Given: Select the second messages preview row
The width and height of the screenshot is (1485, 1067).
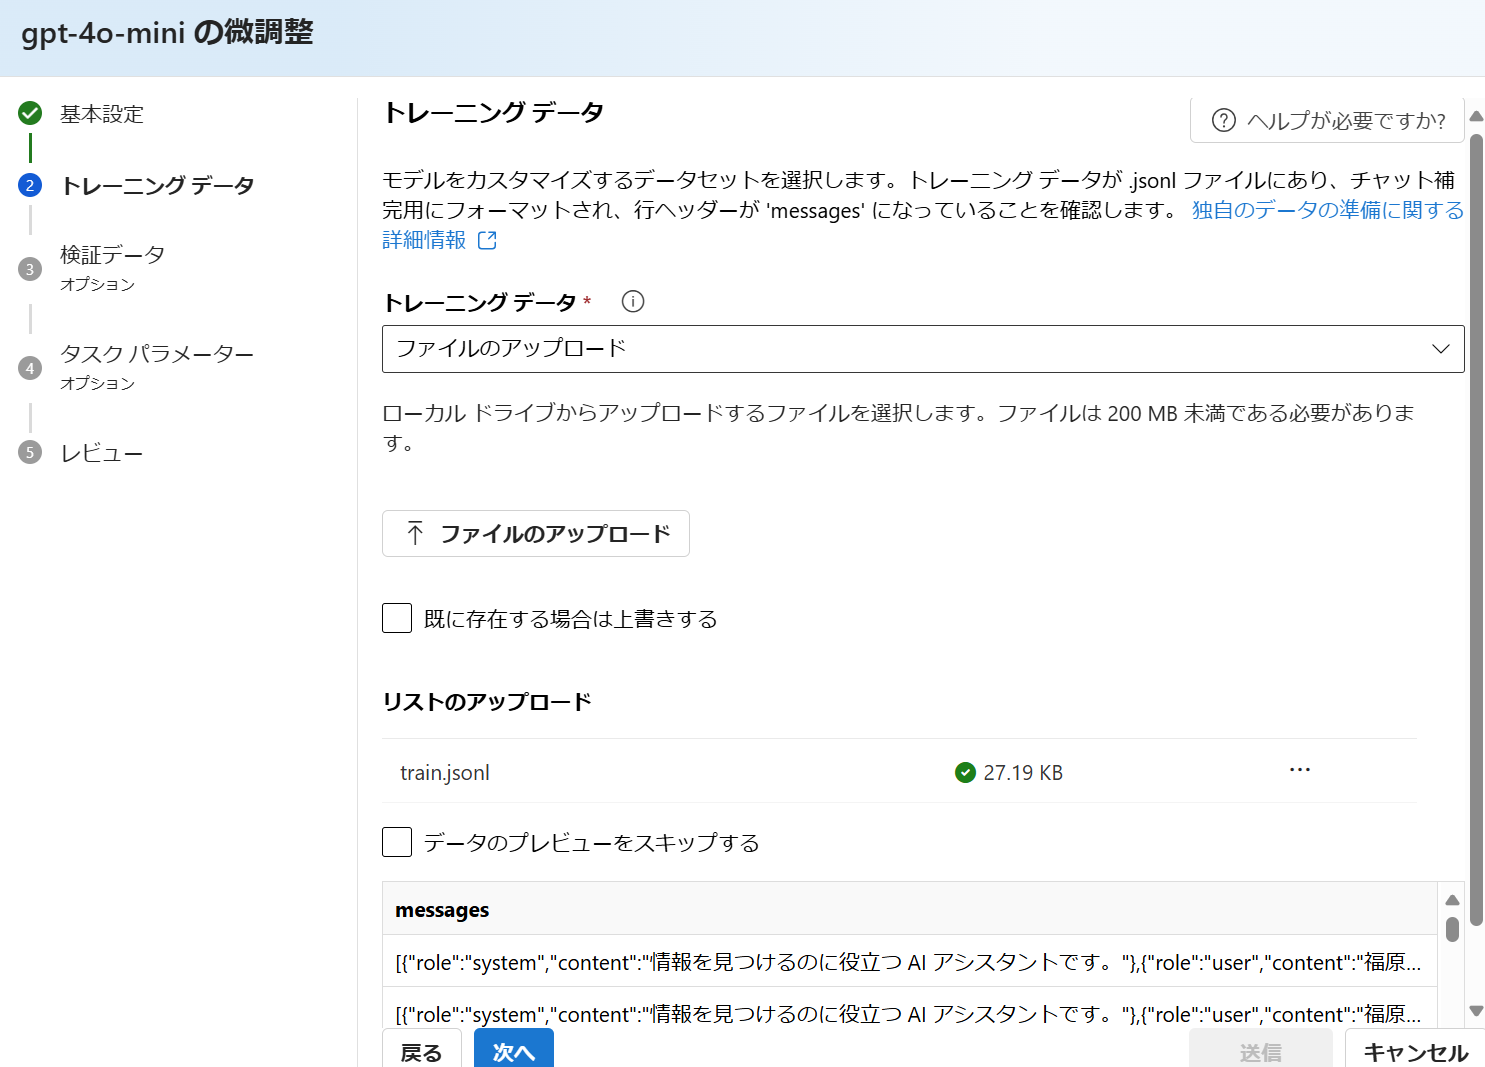Looking at the screenshot, I should (910, 1008).
